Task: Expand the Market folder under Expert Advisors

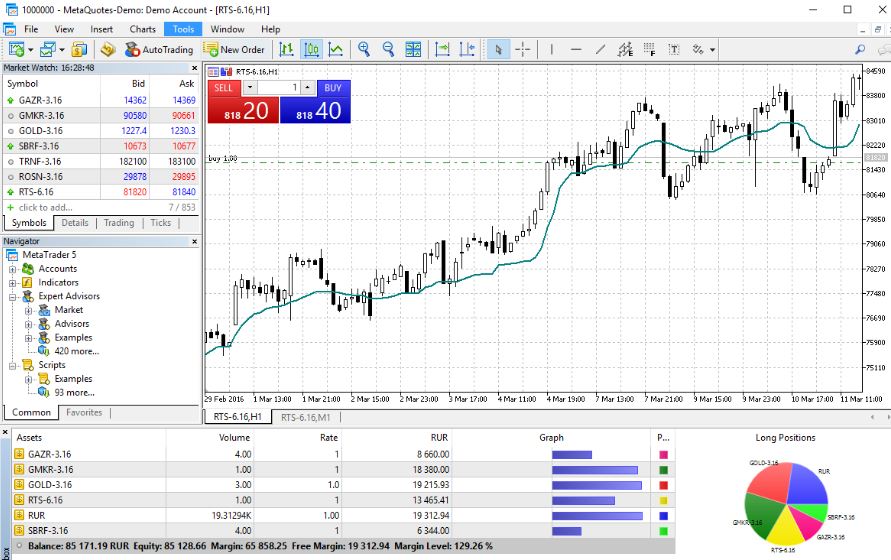Action: (28, 310)
